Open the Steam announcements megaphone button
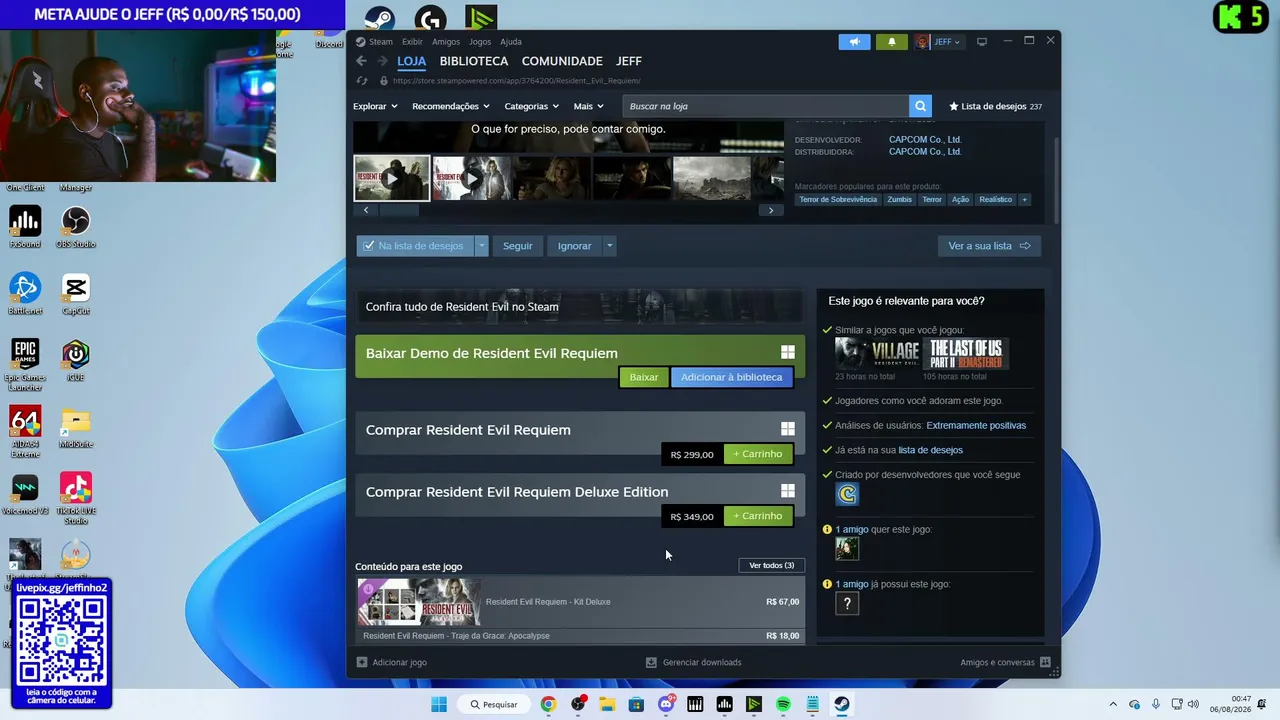Image resolution: width=1280 pixels, height=720 pixels. pyautogui.click(x=854, y=42)
